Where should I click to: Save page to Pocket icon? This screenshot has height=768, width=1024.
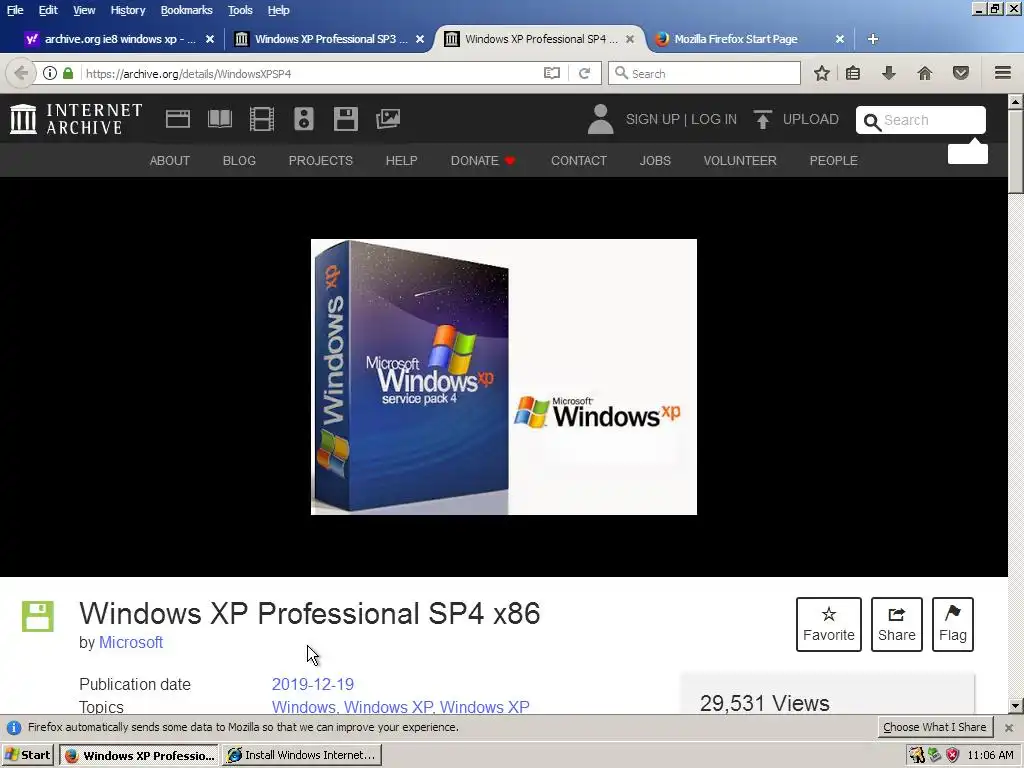[x=961, y=73]
